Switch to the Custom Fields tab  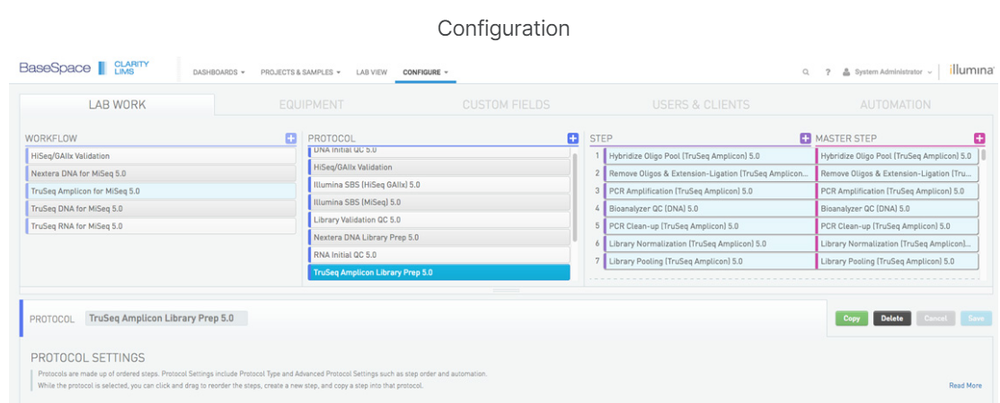click(x=506, y=105)
